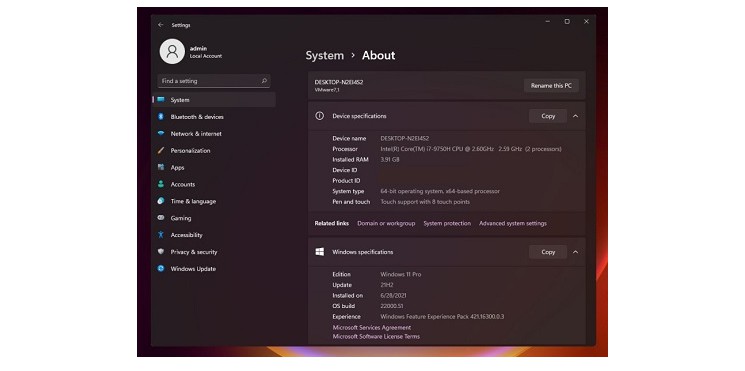The height and width of the screenshot is (371, 745).
Task: Minimize the Settings window
Action: click(x=547, y=21)
